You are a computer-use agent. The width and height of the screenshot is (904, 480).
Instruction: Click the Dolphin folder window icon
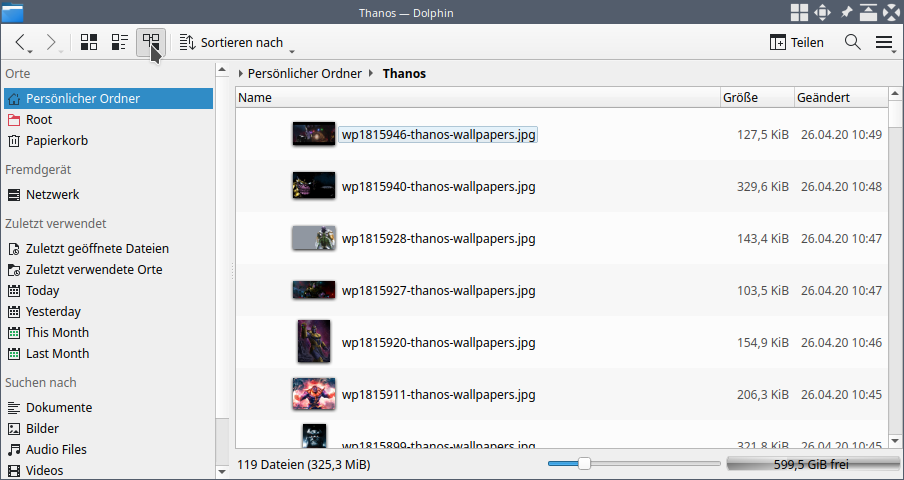(12, 12)
